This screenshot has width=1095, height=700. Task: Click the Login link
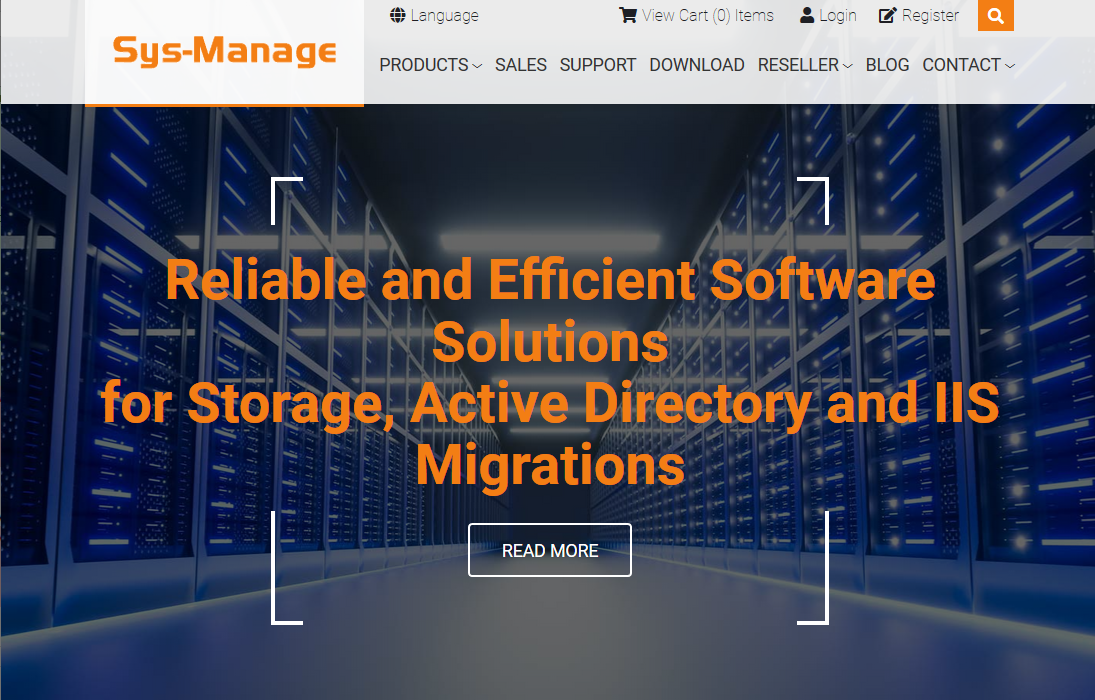(x=838, y=14)
